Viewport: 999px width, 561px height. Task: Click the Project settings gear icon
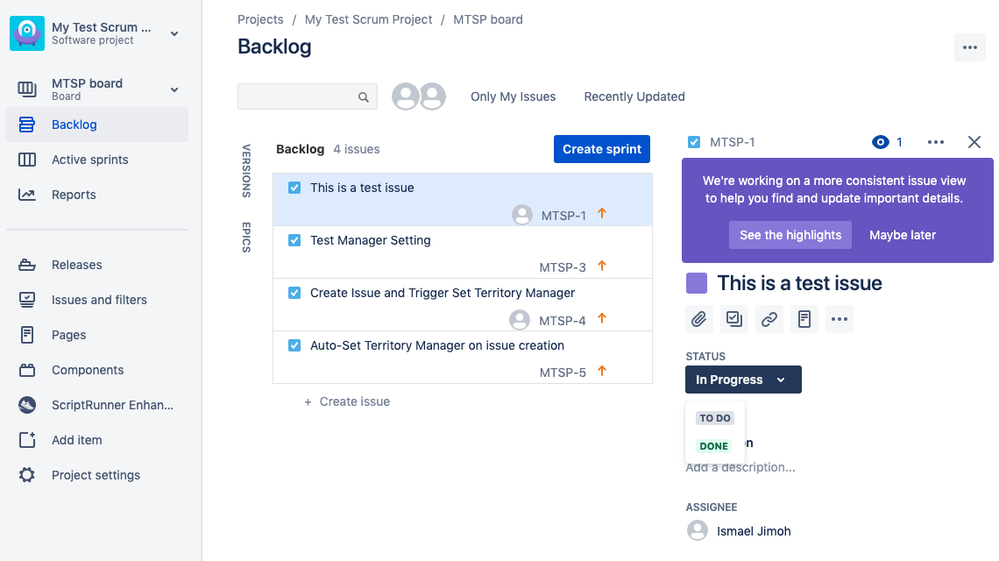click(x=27, y=475)
